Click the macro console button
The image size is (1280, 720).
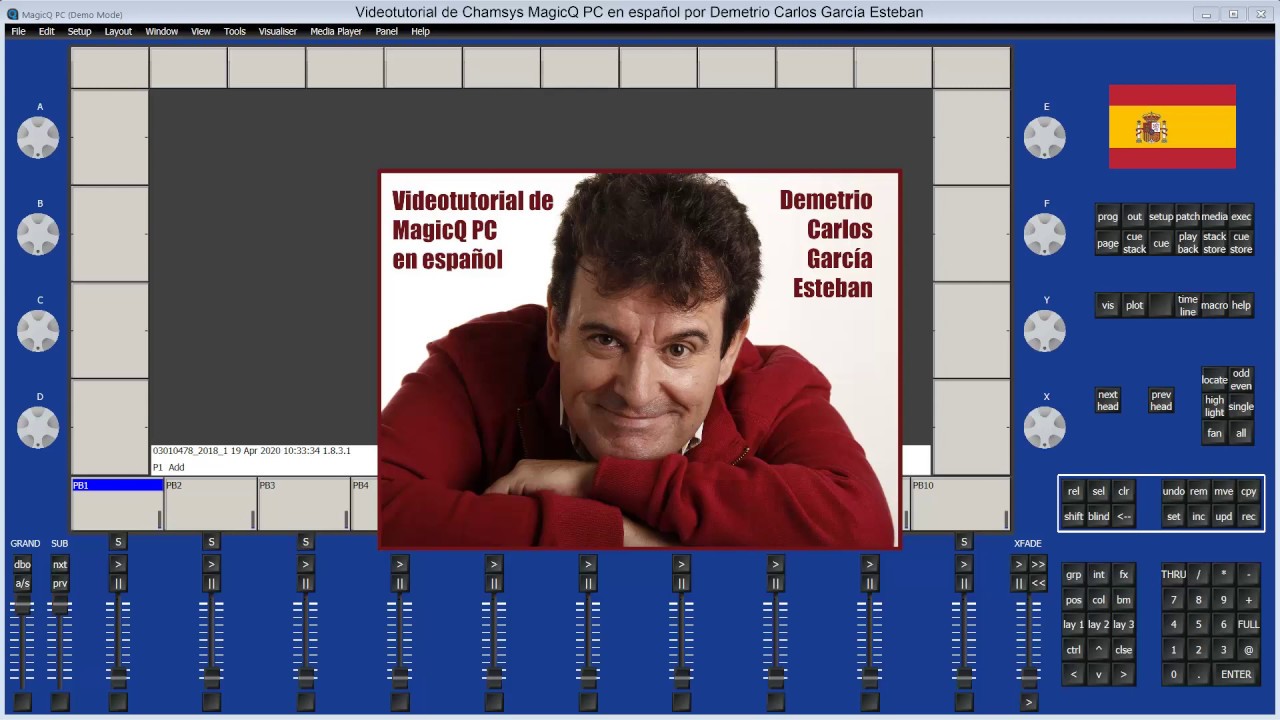pos(1214,306)
